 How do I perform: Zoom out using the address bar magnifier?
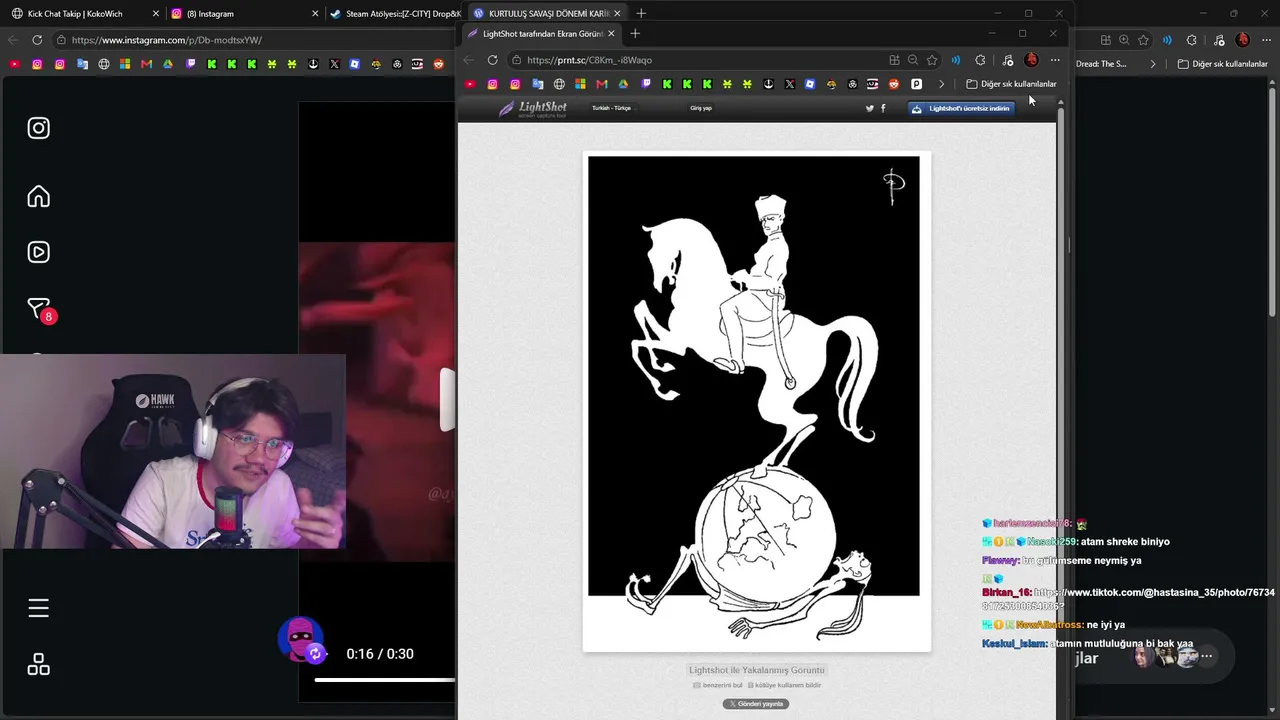point(913,60)
